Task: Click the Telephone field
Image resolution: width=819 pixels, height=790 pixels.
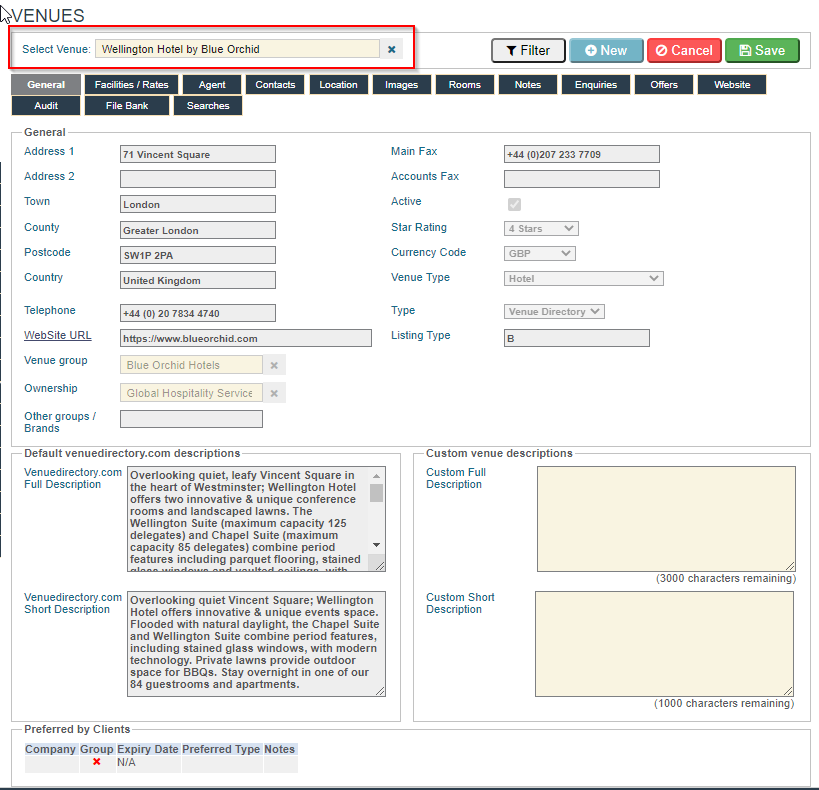Action: (197, 313)
